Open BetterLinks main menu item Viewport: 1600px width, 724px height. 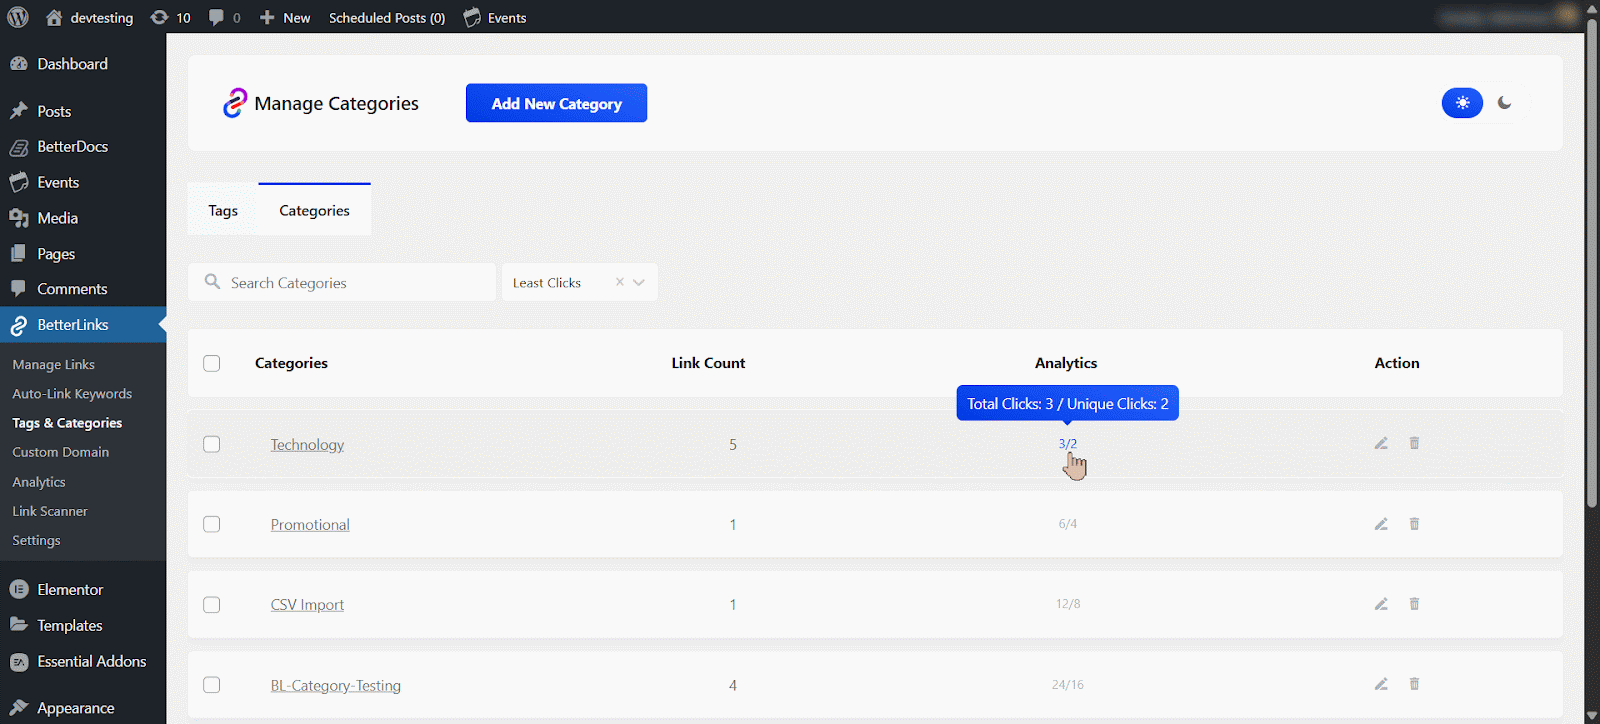[x=83, y=325]
